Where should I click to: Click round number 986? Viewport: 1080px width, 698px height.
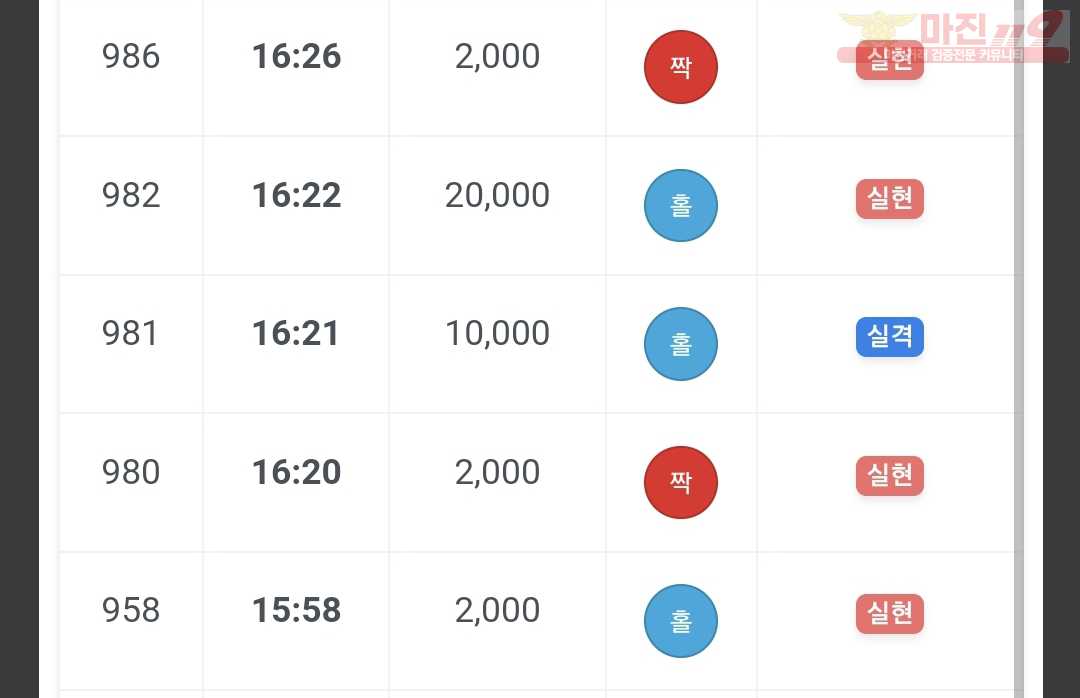pos(131,56)
